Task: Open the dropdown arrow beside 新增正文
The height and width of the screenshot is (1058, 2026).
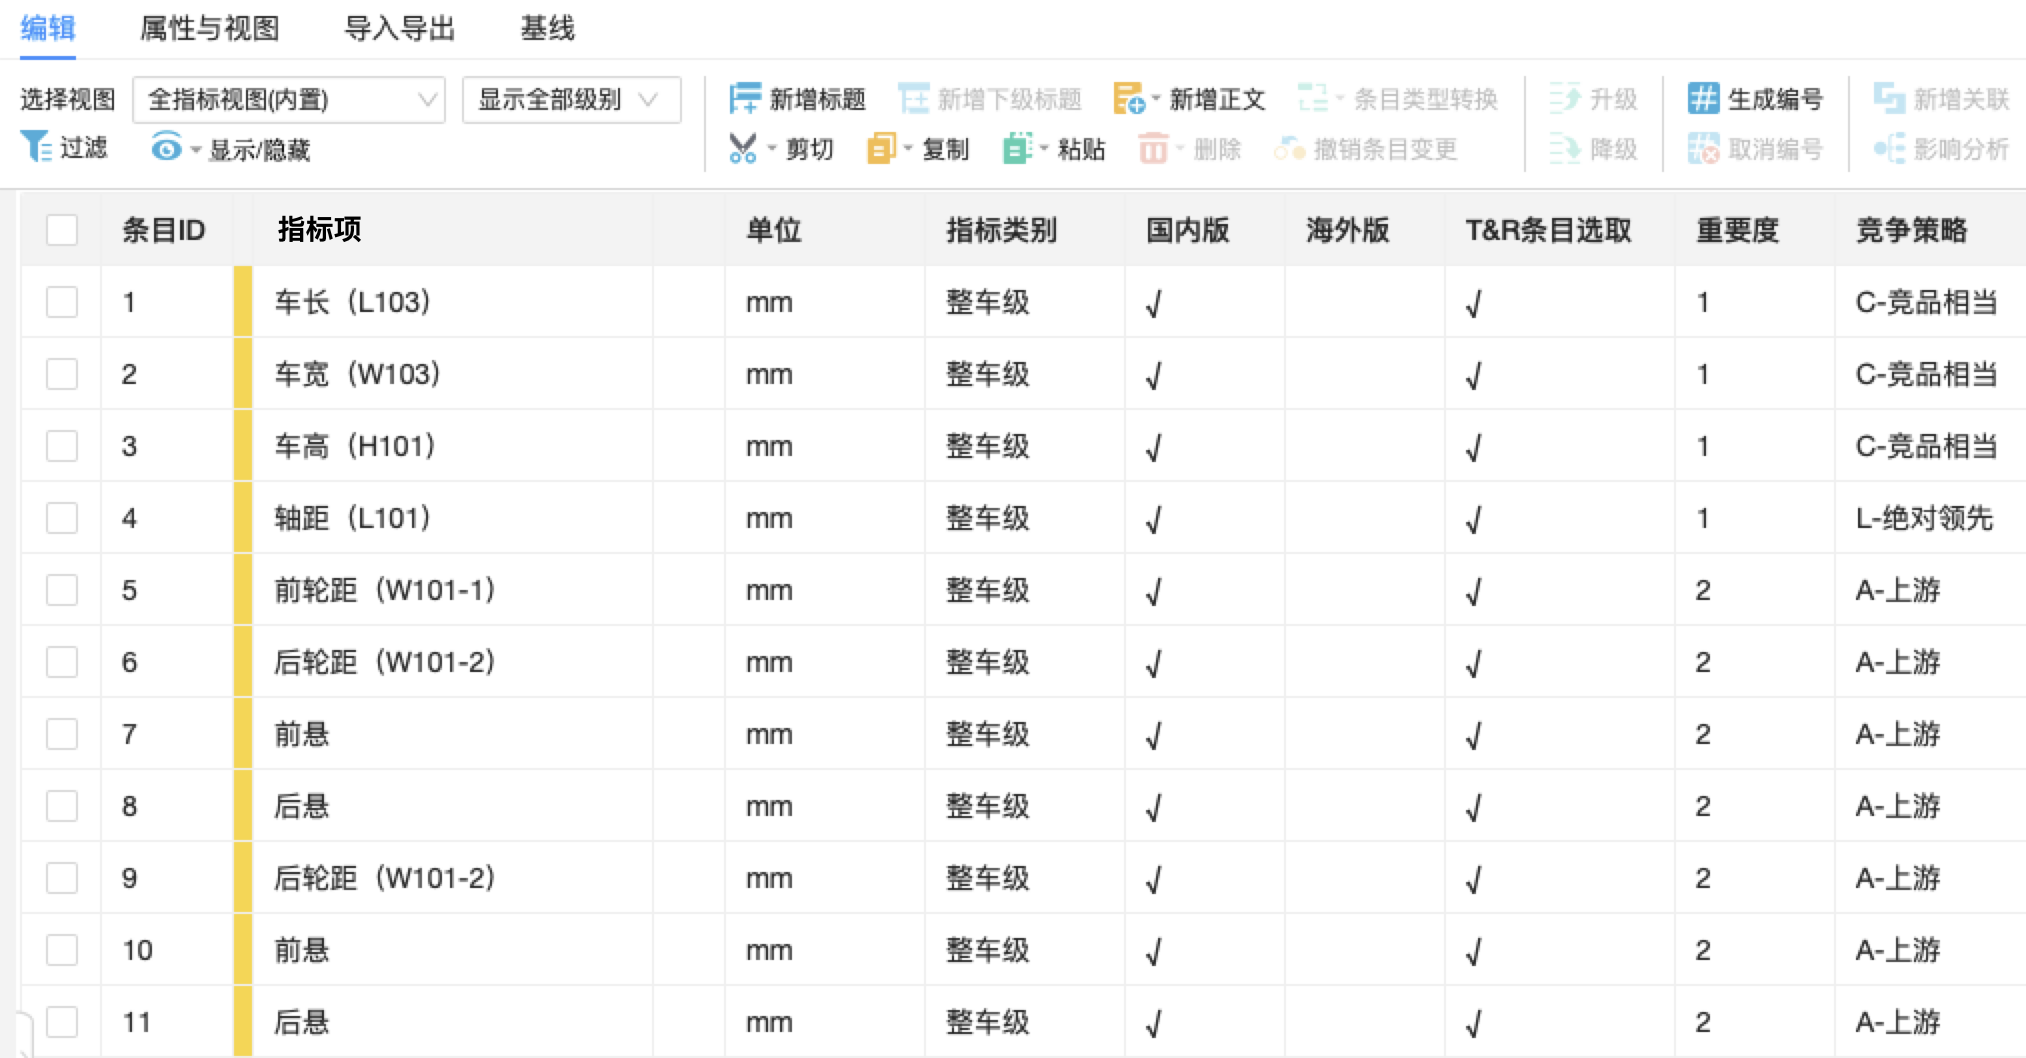Action: (x=1156, y=99)
